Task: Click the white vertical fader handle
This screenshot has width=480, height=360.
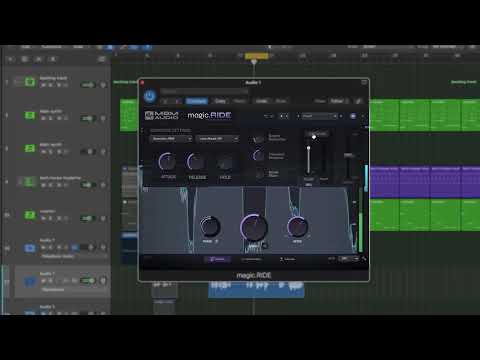Action: point(309,148)
